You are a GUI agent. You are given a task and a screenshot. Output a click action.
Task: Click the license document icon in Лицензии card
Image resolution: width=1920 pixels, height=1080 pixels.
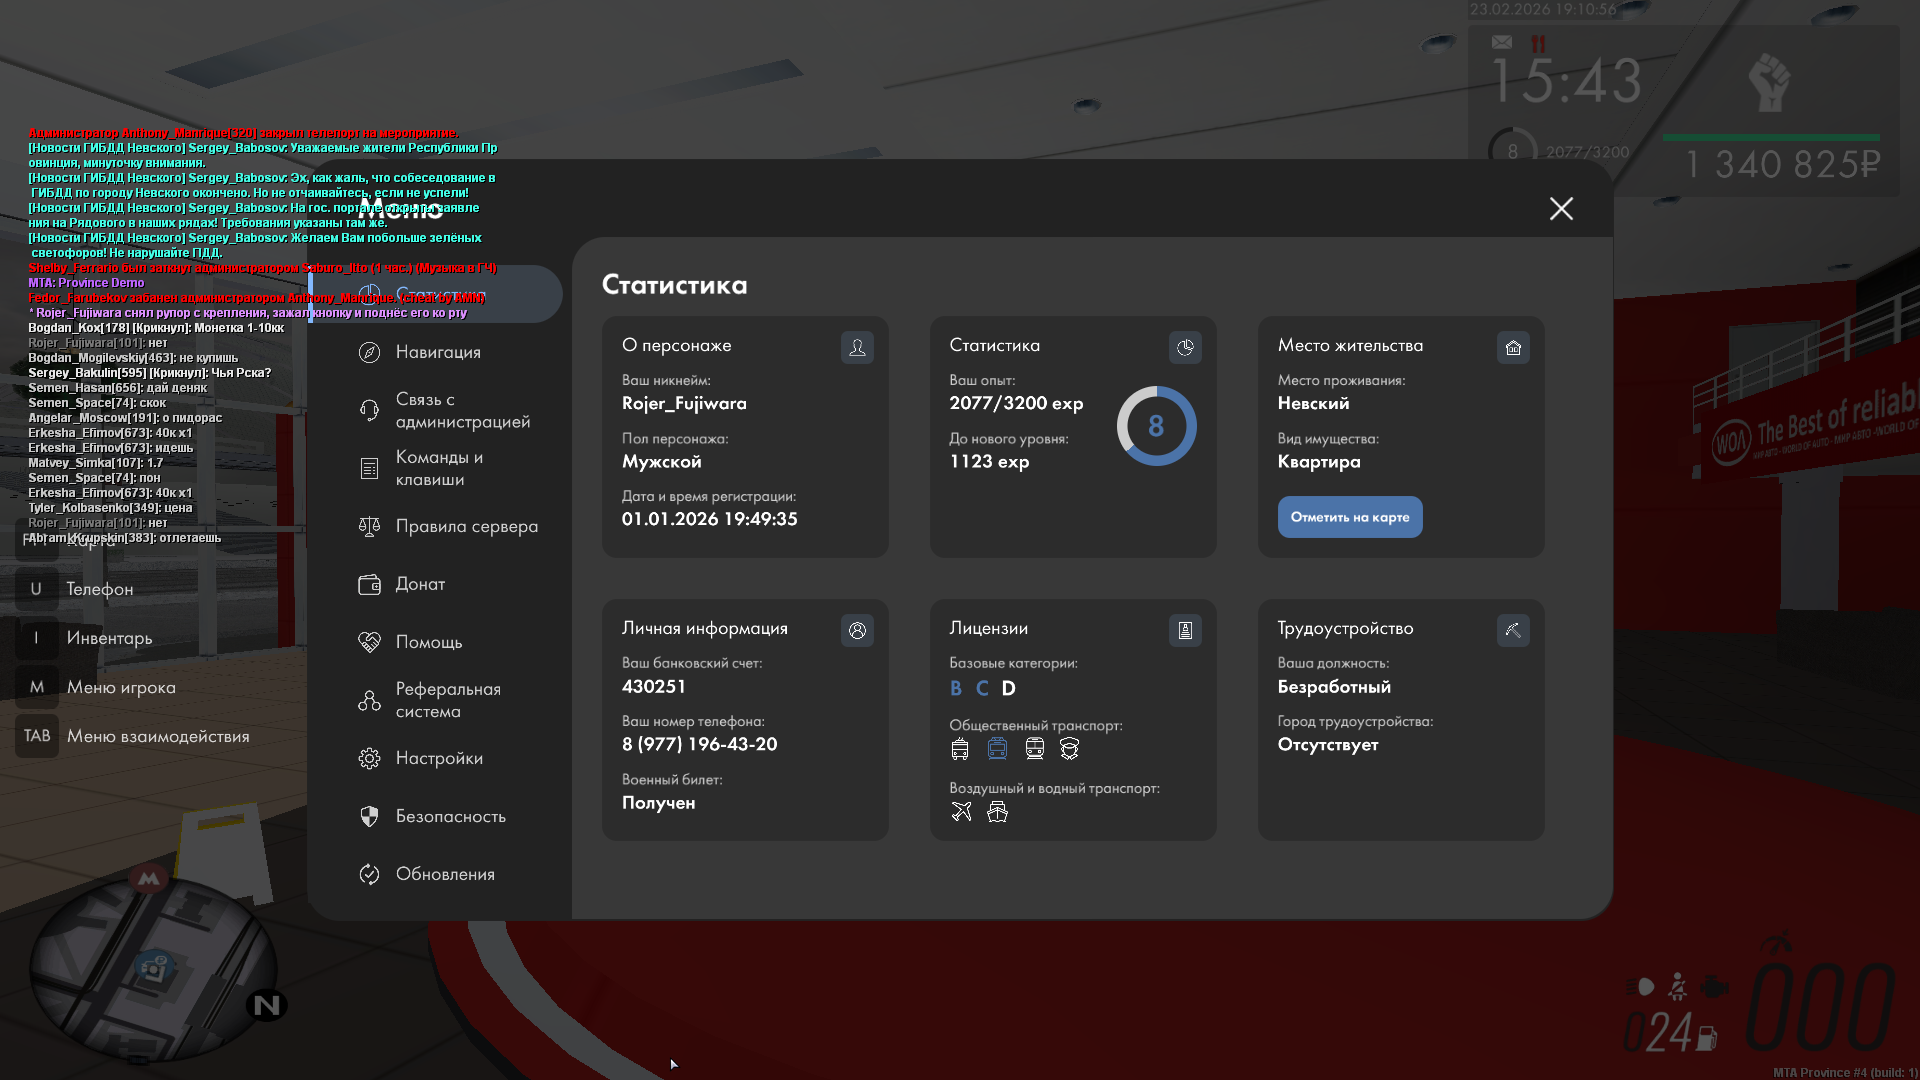click(1185, 631)
